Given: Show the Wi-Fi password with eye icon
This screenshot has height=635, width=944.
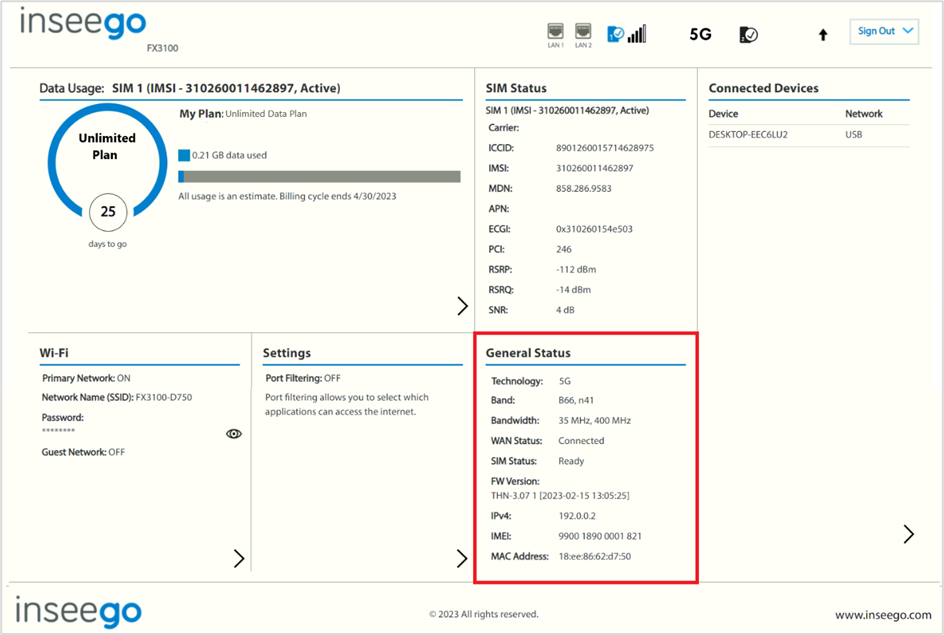Looking at the screenshot, I should (234, 434).
